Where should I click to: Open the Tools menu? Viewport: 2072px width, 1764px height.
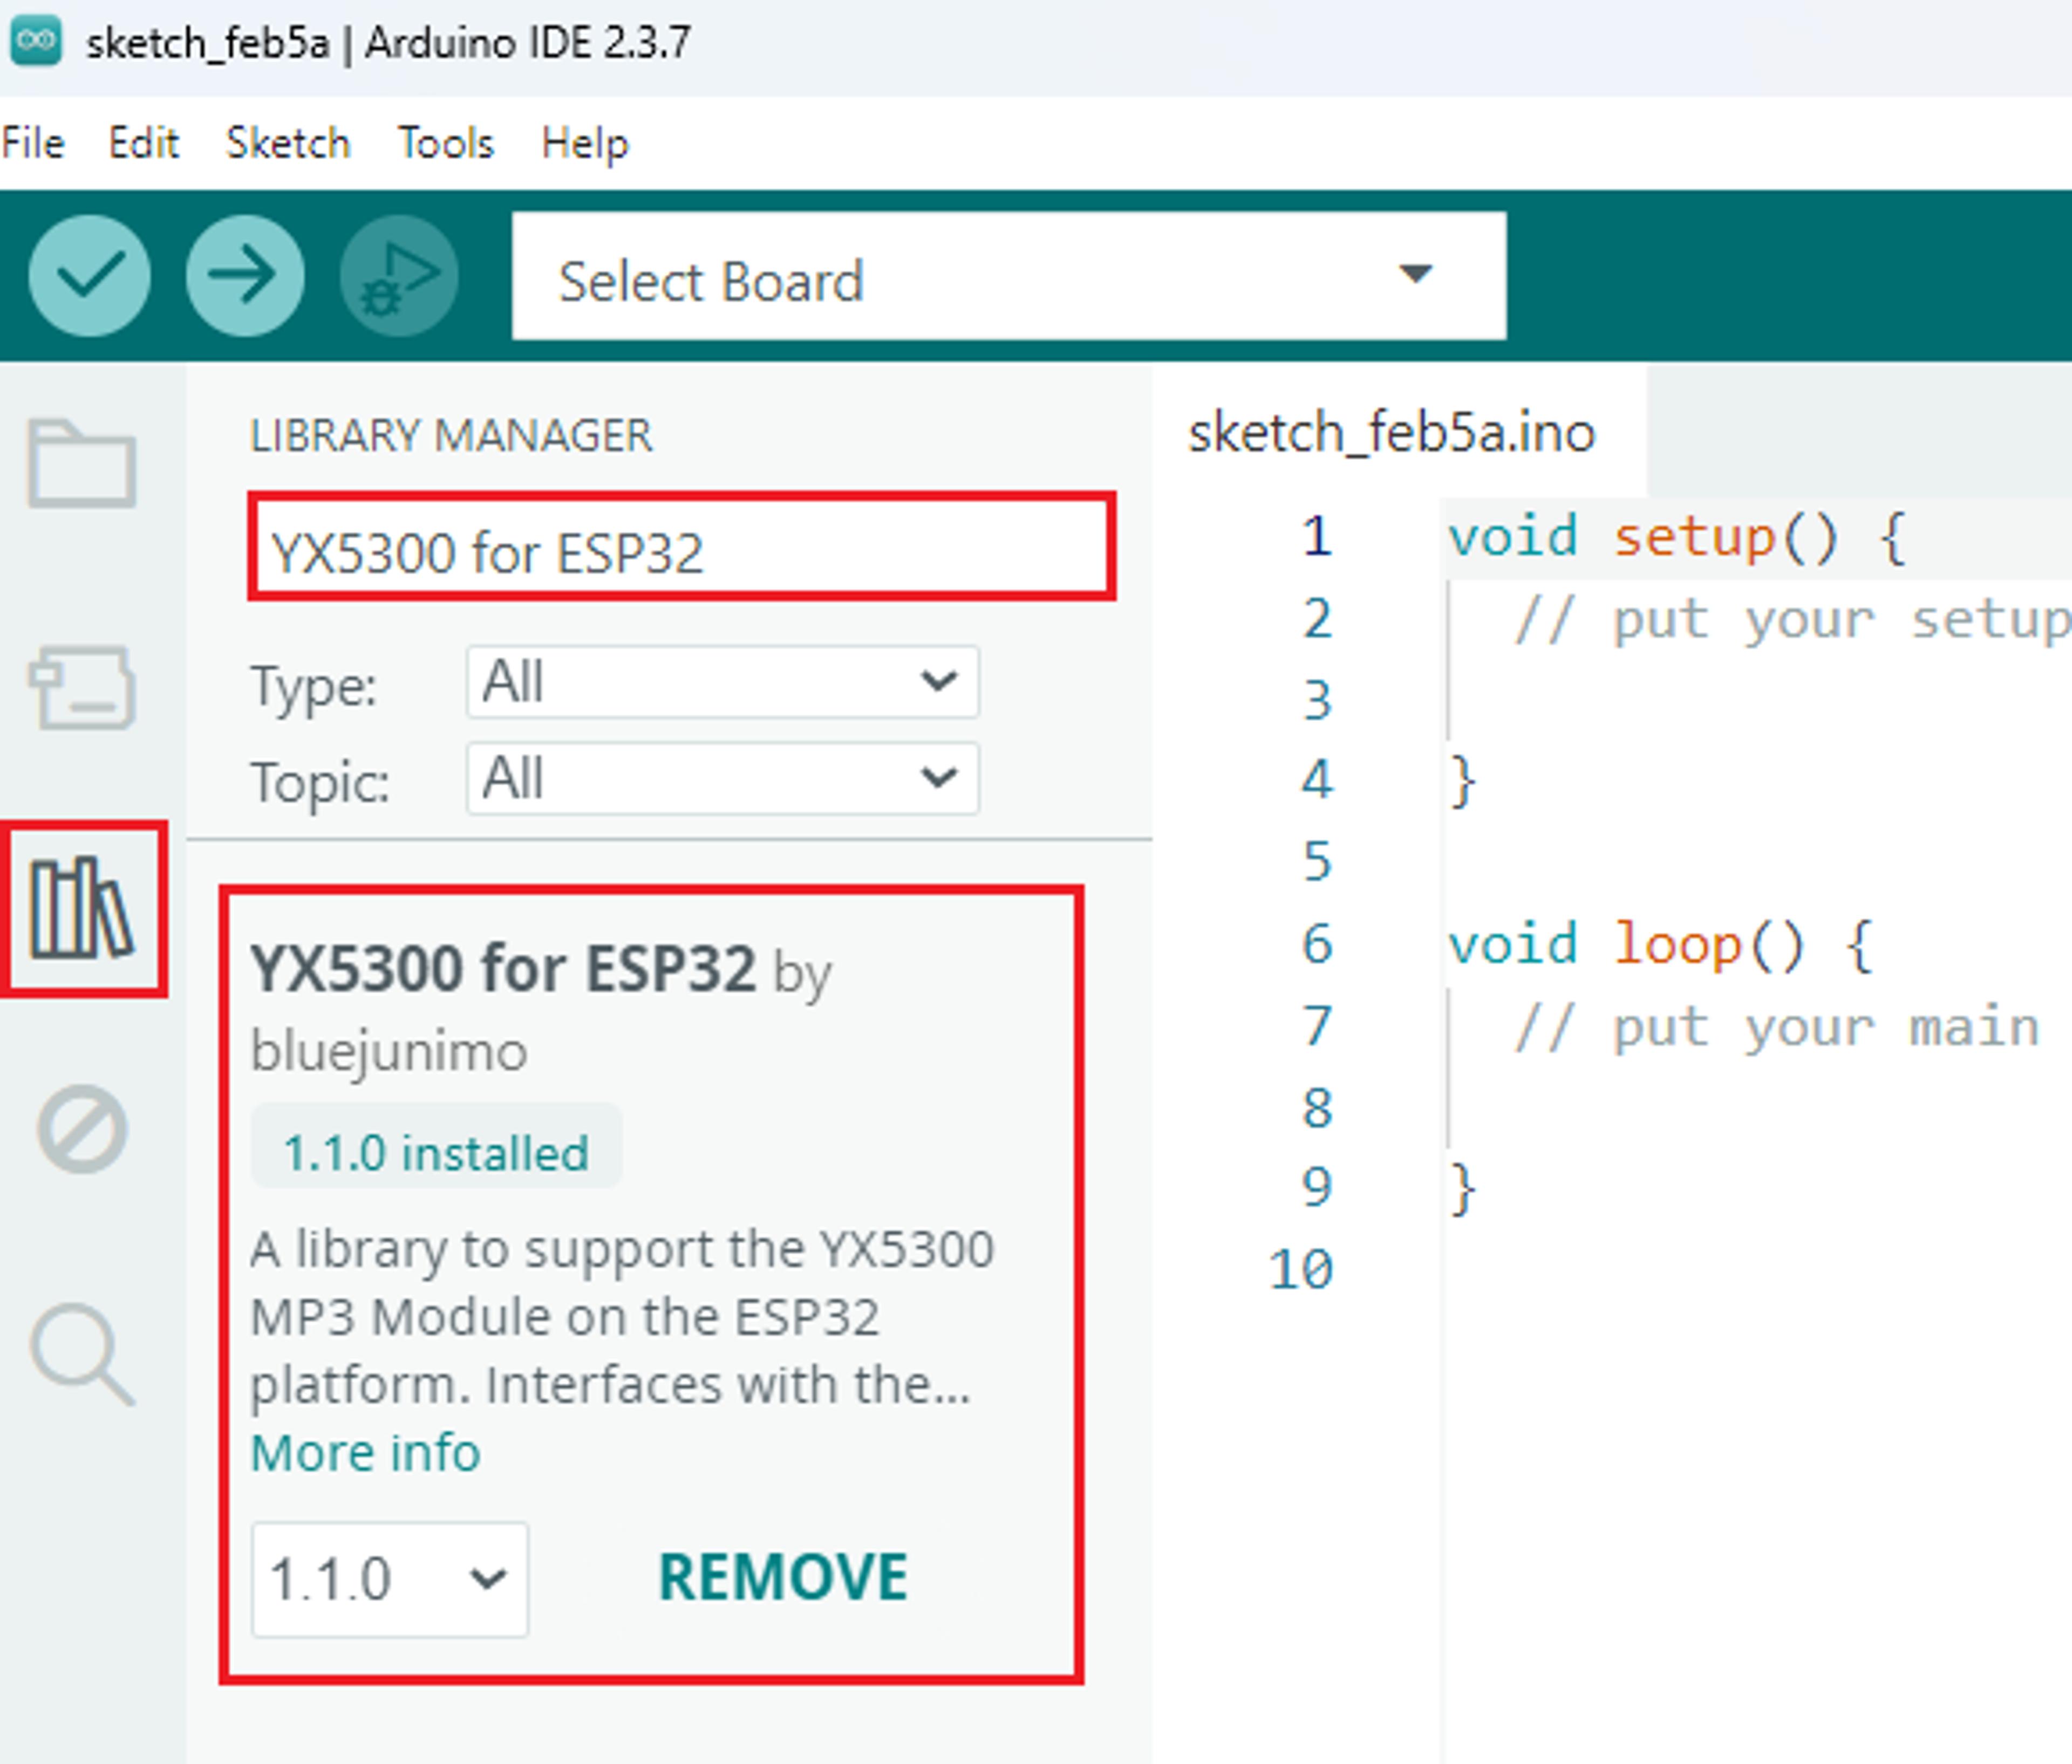tap(446, 143)
